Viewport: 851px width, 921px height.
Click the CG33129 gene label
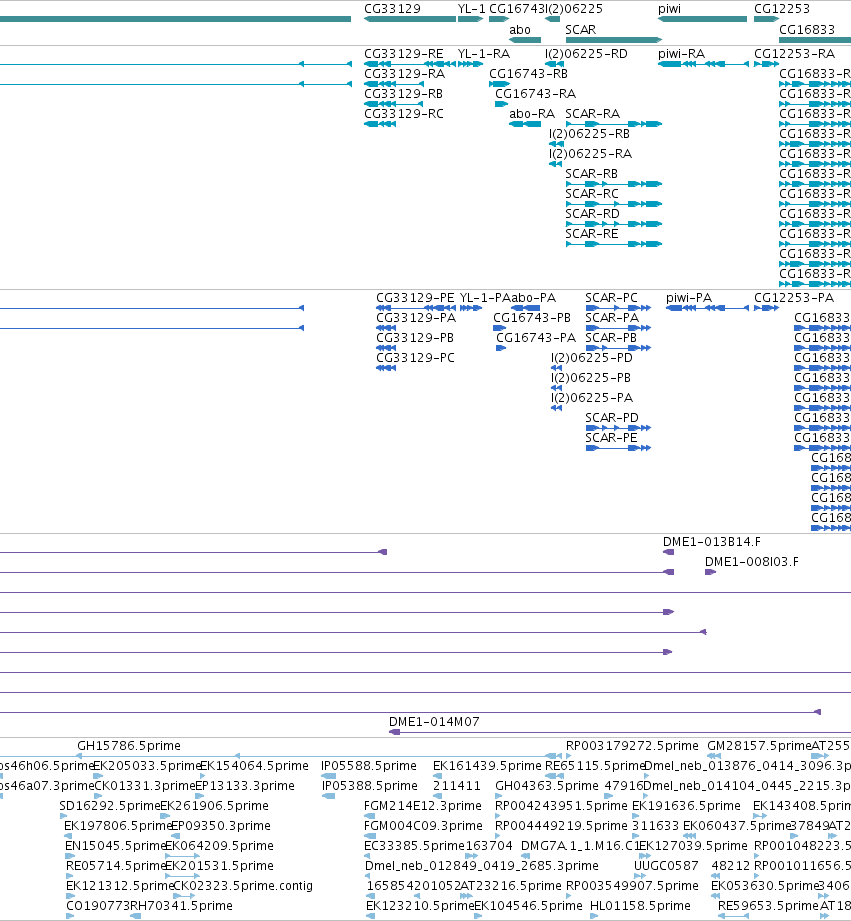pyautogui.click(x=392, y=9)
